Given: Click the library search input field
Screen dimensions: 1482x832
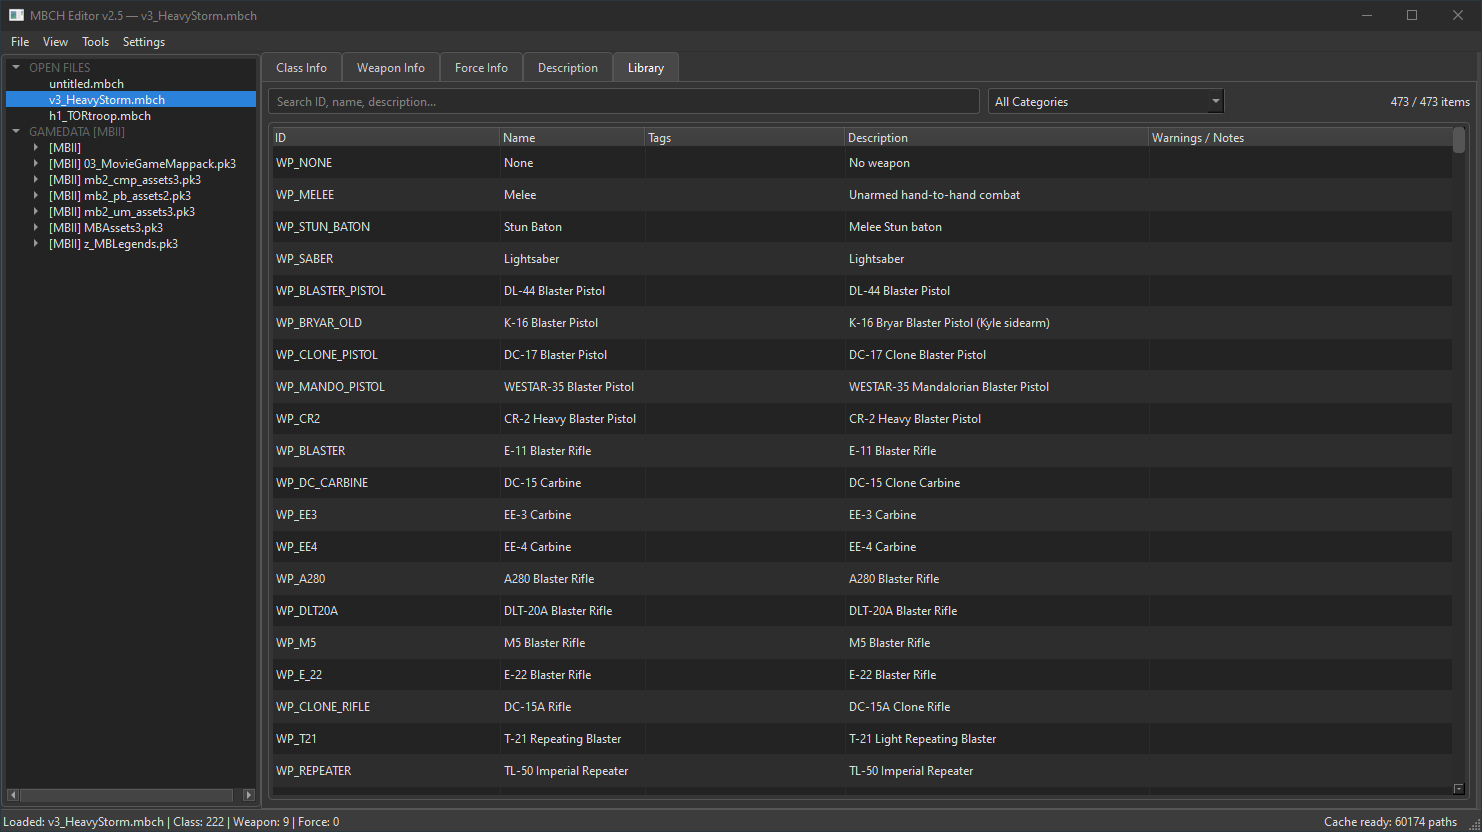Looking at the screenshot, I should point(624,102).
